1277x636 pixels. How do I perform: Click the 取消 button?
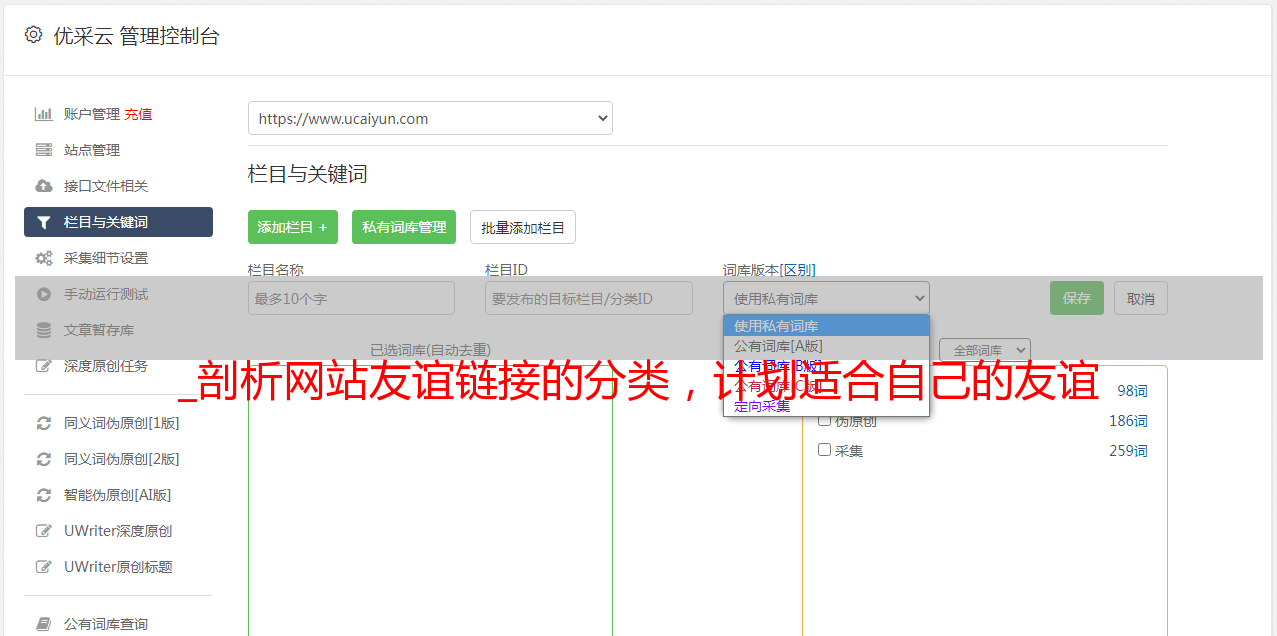(1141, 298)
